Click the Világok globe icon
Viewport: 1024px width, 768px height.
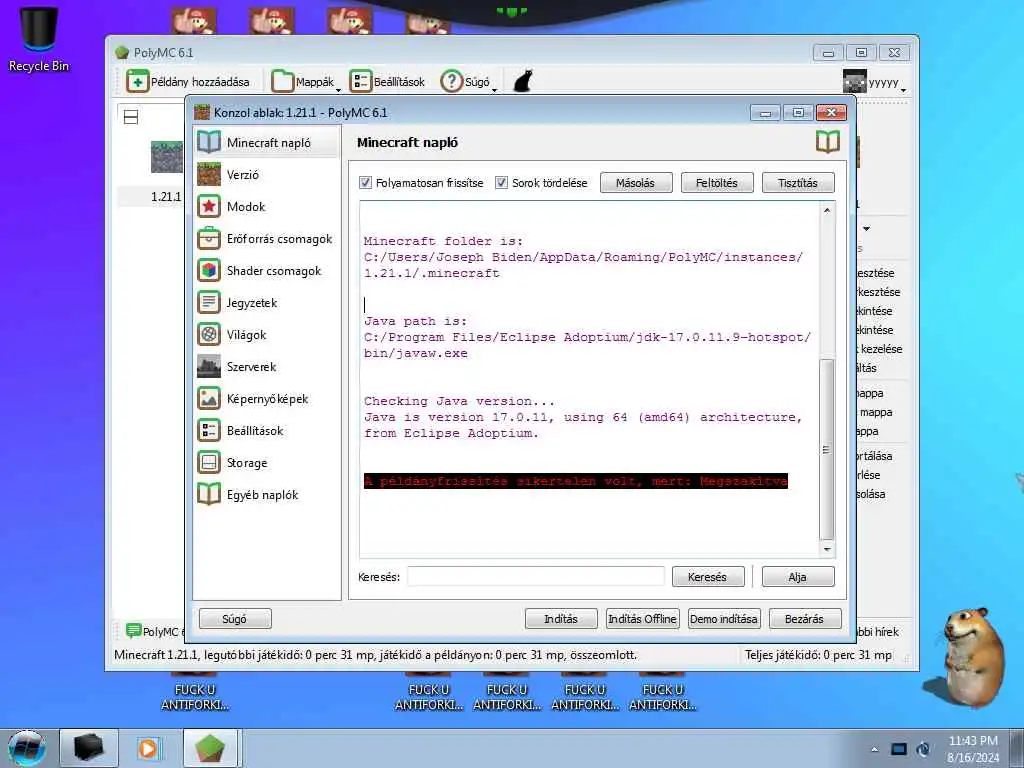click(x=209, y=334)
